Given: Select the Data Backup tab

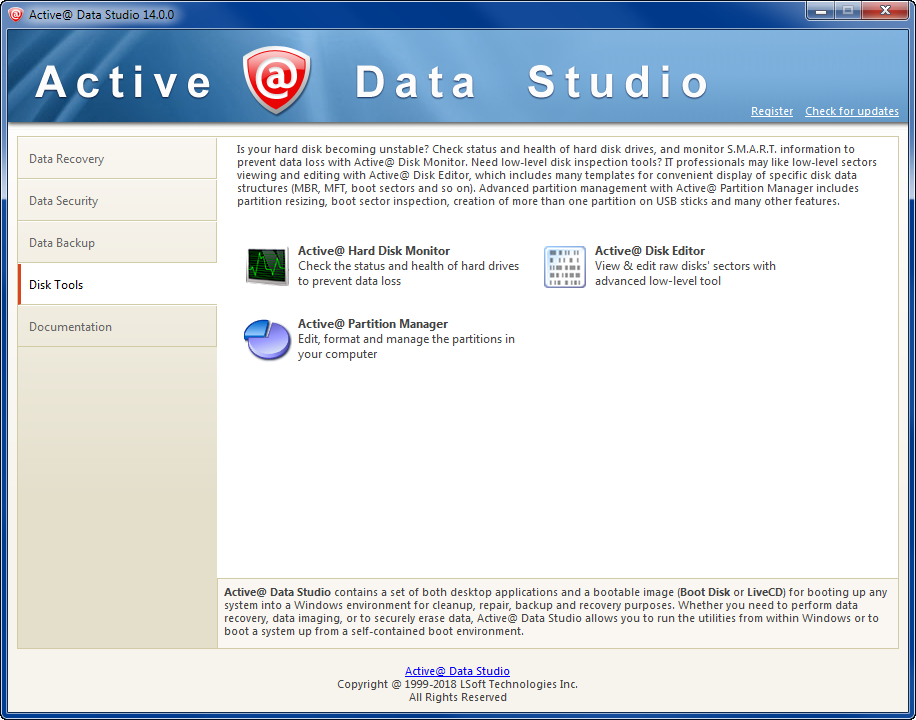Looking at the screenshot, I should tap(117, 243).
